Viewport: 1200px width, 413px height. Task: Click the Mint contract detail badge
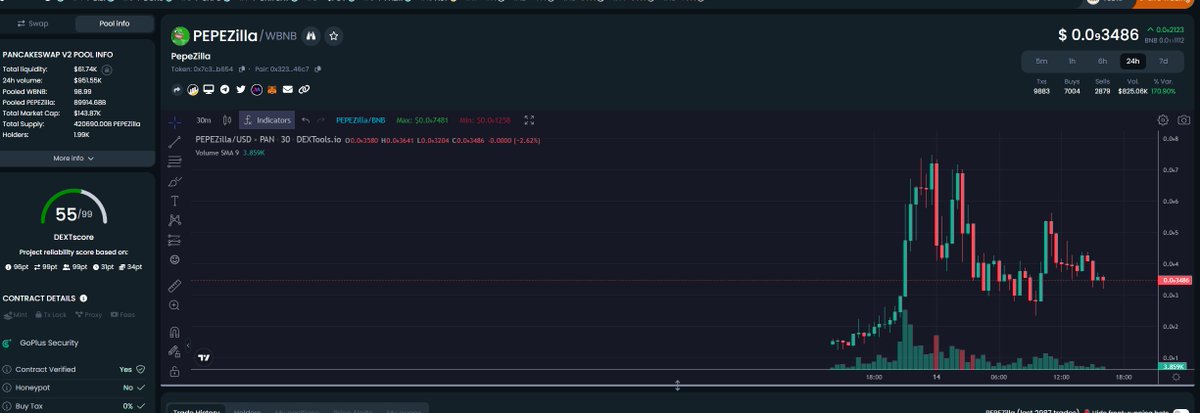pos(17,315)
